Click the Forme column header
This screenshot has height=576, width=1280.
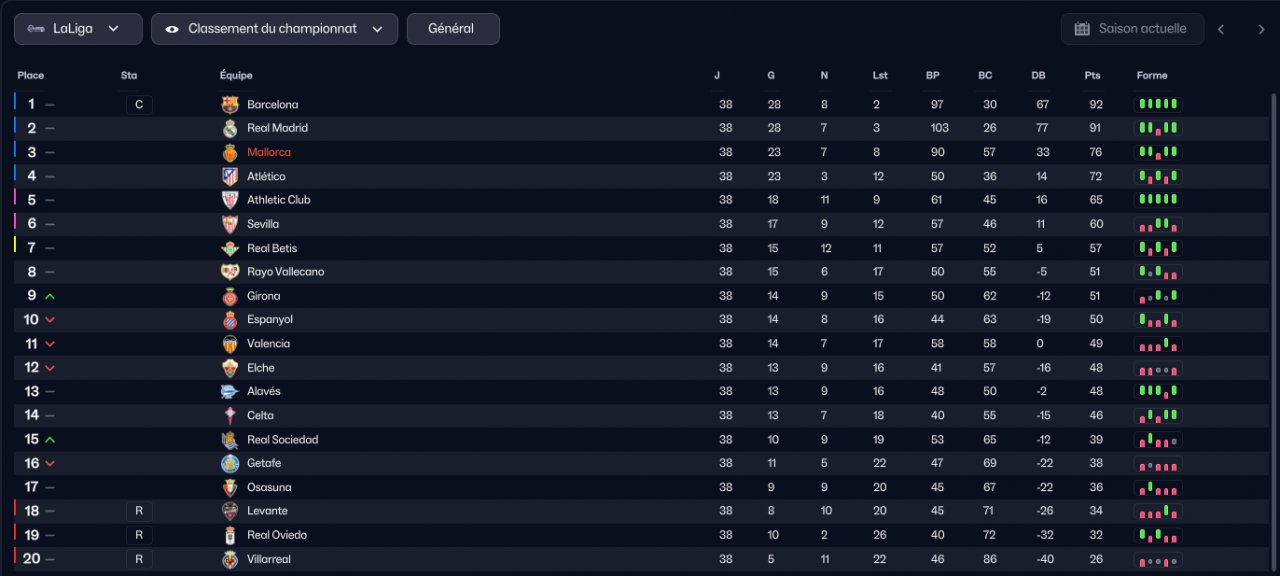[1152, 76]
